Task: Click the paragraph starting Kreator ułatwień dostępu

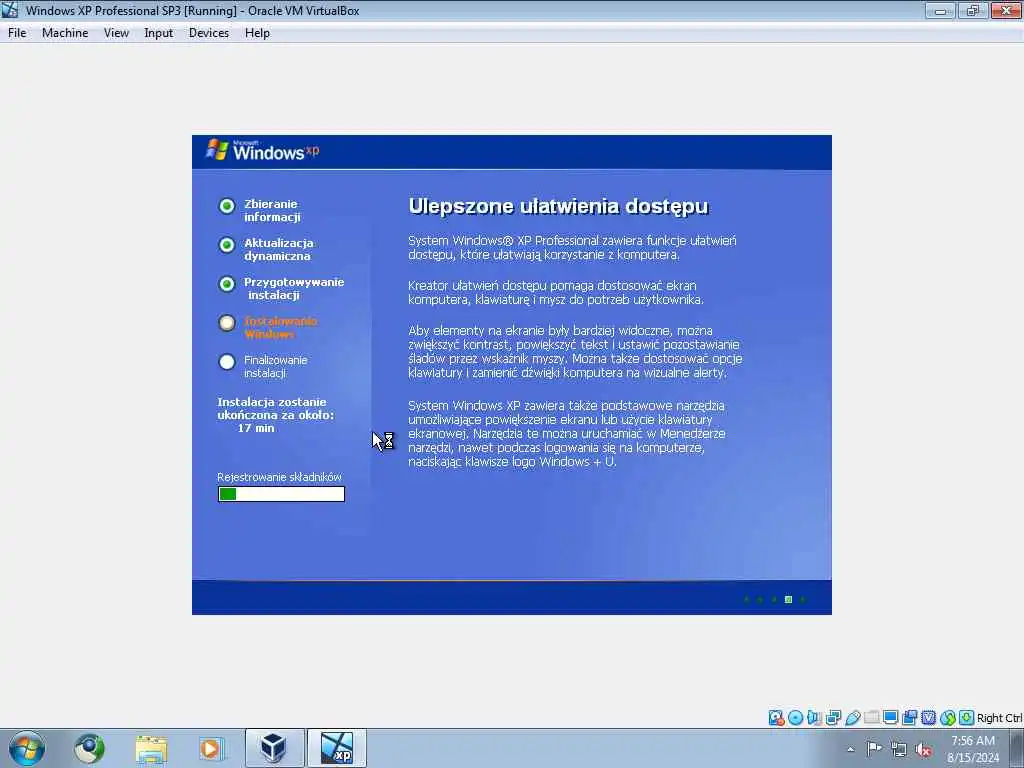Action: pos(556,293)
